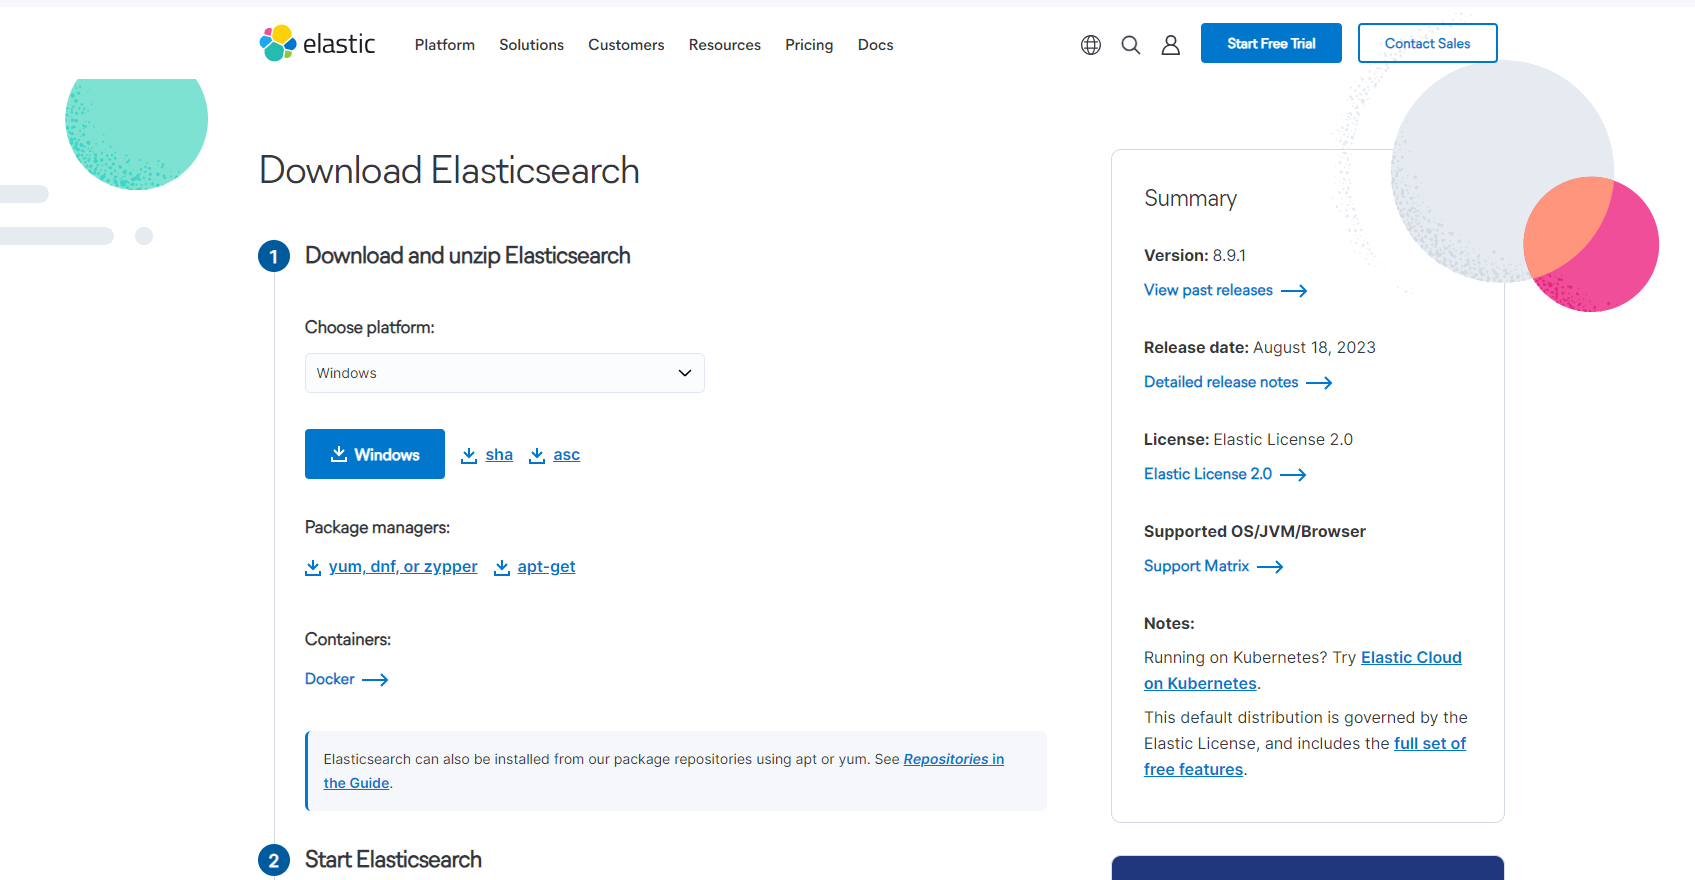Click Release date August 18, 2023 text
The height and width of the screenshot is (880, 1695).
(1260, 348)
